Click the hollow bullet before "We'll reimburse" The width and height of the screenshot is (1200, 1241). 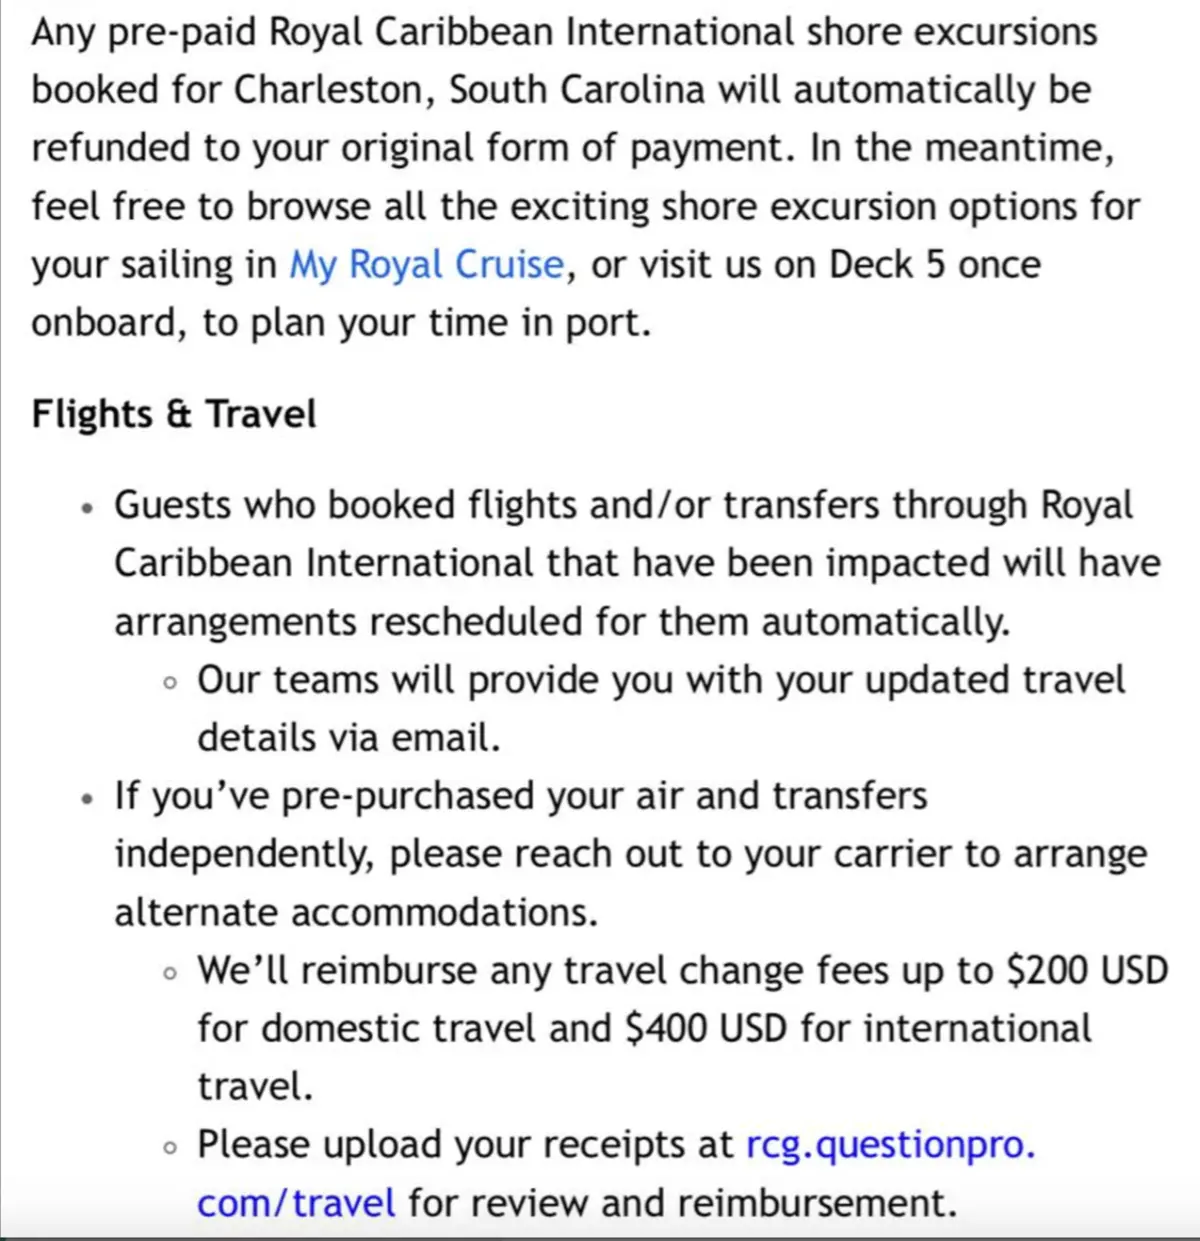(171, 974)
